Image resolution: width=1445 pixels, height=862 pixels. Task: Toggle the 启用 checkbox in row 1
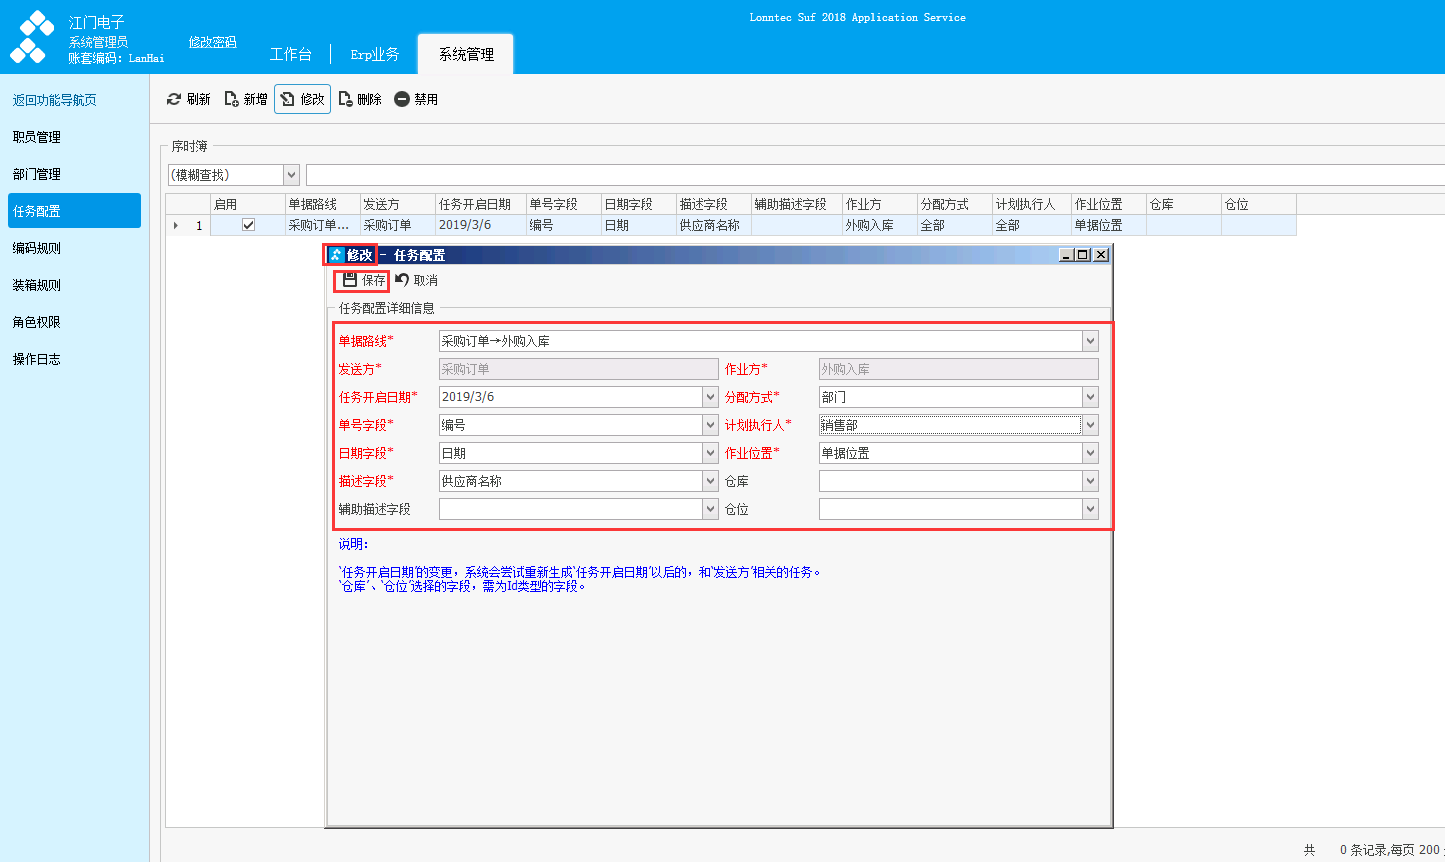tap(248, 225)
